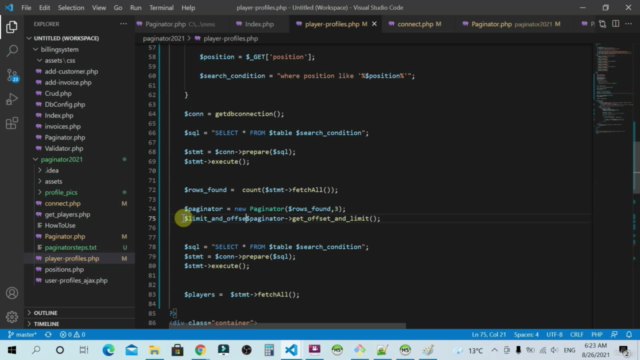
Task: Split the editor to the right
Action: (616, 24)
